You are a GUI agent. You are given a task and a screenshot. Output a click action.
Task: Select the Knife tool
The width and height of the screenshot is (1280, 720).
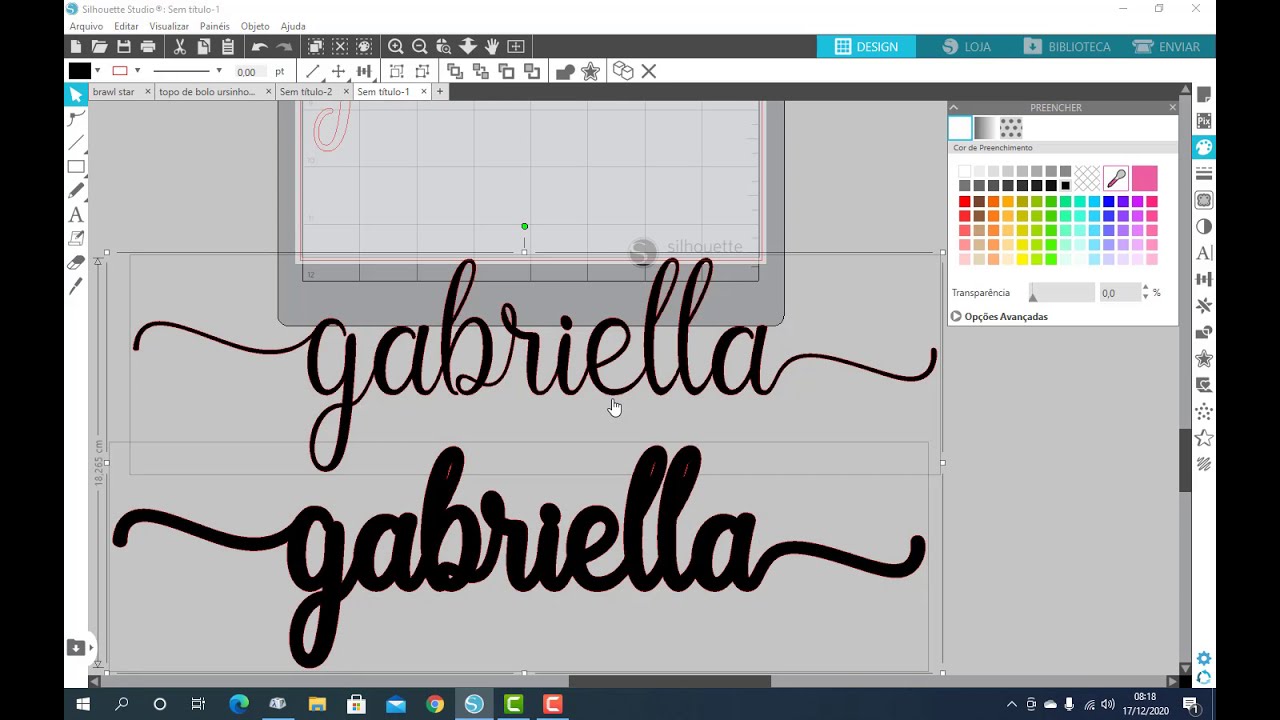click(x=76, y=287)
